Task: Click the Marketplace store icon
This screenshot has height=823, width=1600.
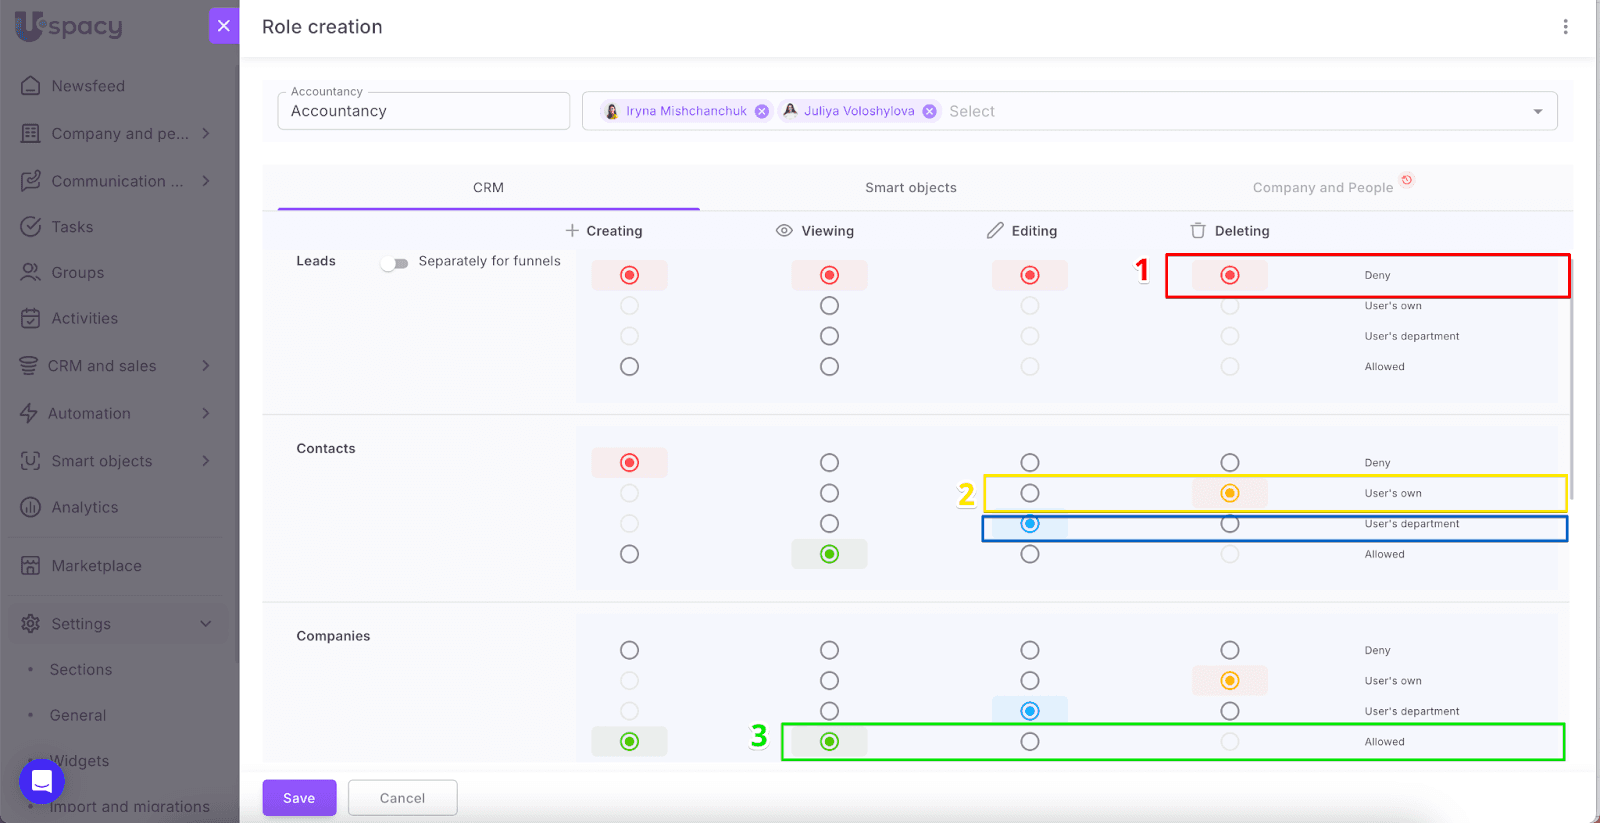Action: [31, 566]
